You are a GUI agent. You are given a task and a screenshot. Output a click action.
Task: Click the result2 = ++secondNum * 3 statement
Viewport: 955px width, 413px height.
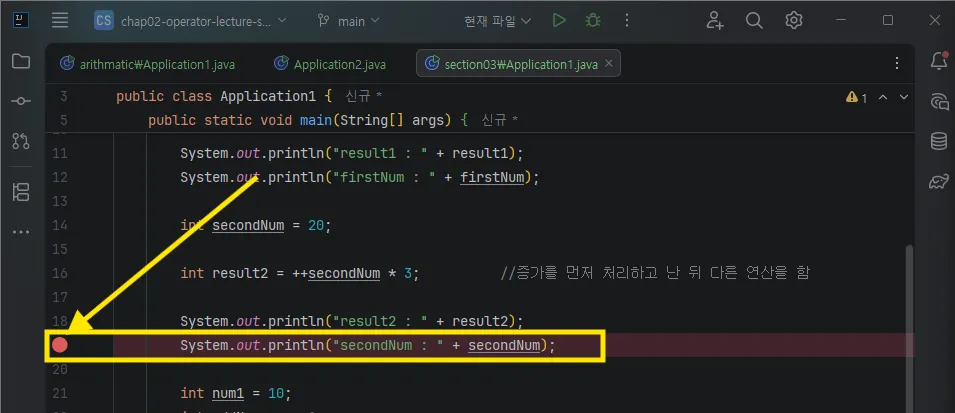(300, 273)
